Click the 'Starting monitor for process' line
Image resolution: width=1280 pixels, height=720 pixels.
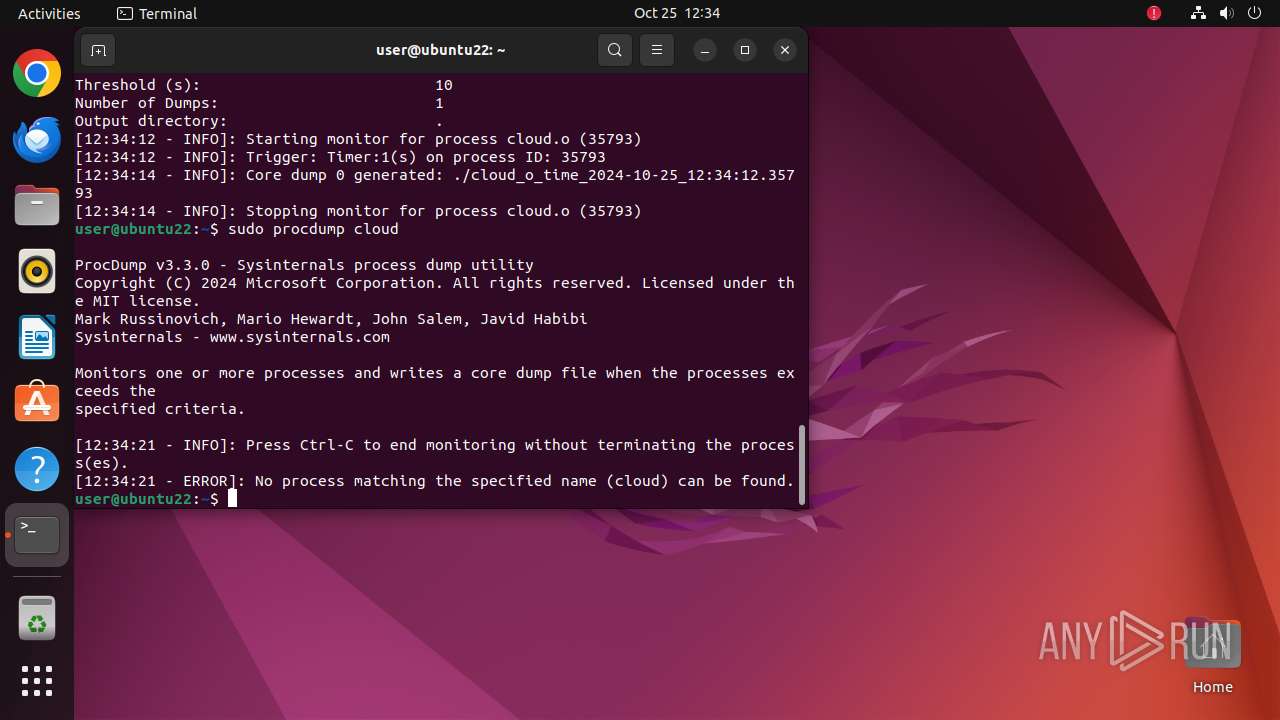point(358,139)
